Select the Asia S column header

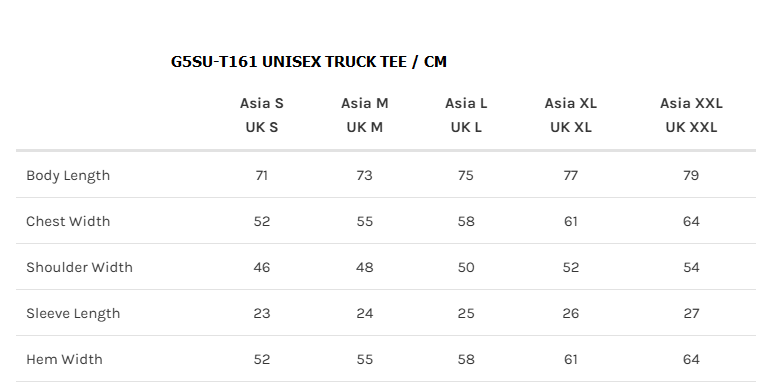coord(262,104)
